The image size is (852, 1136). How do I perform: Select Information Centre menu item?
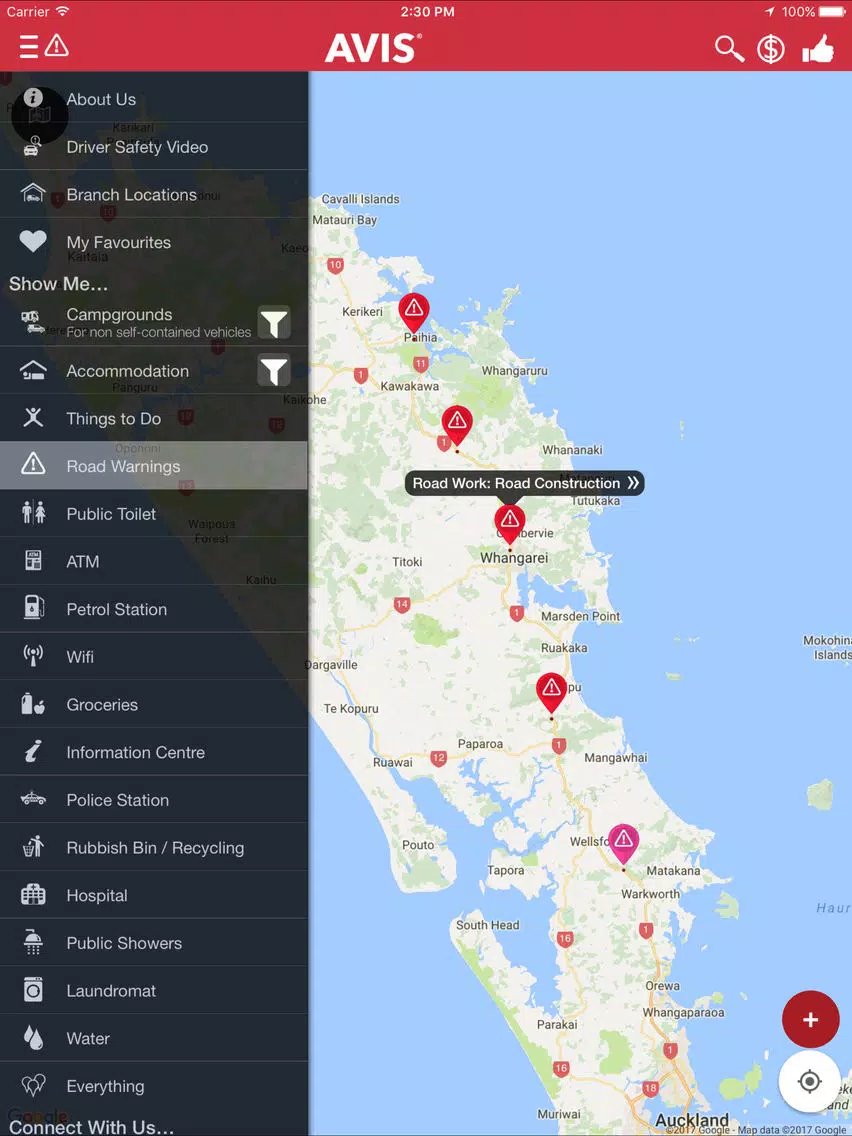(154, 752)
